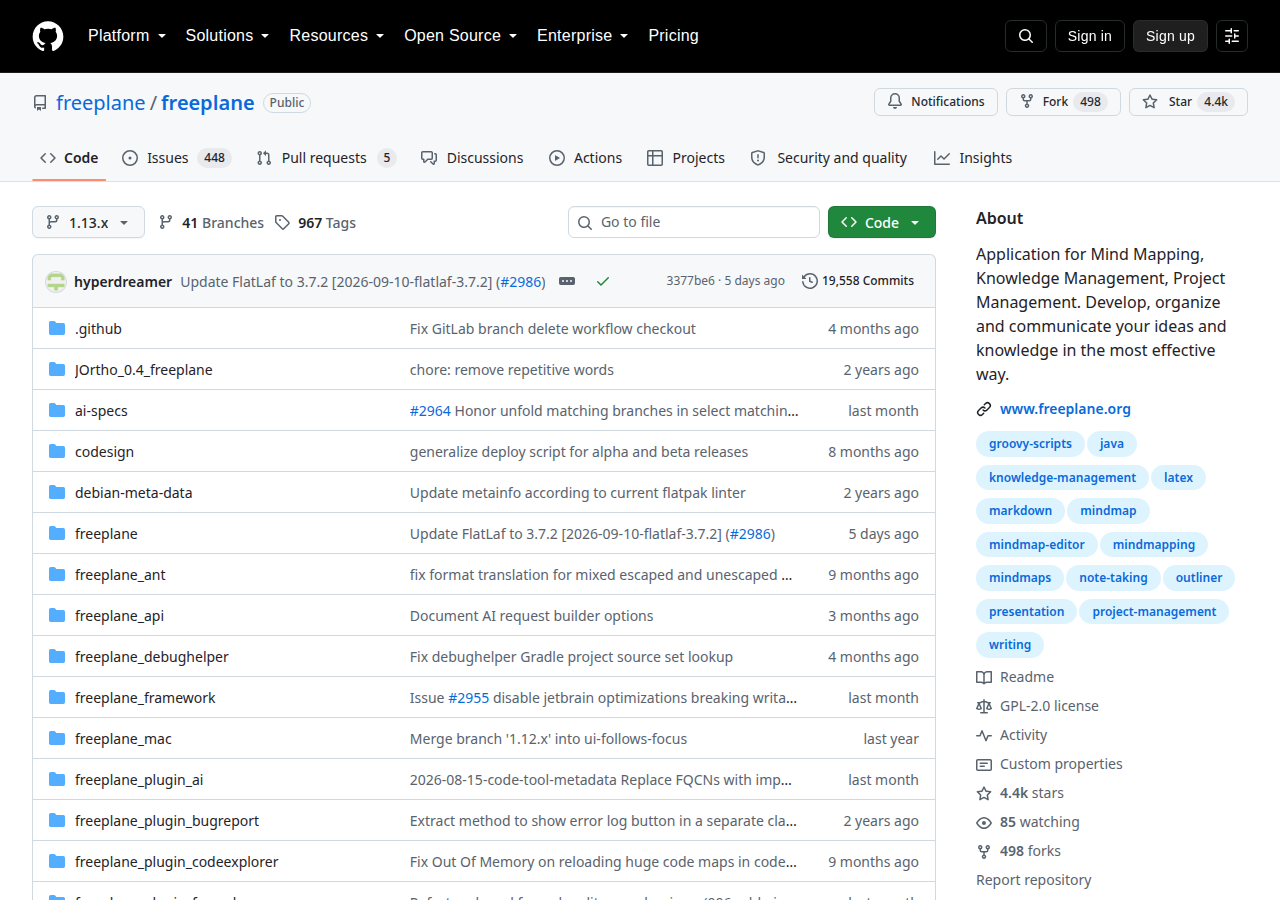Visit the www.freeplane.org link
The height and width of the screenshot is (900, 1280).
1065,409
